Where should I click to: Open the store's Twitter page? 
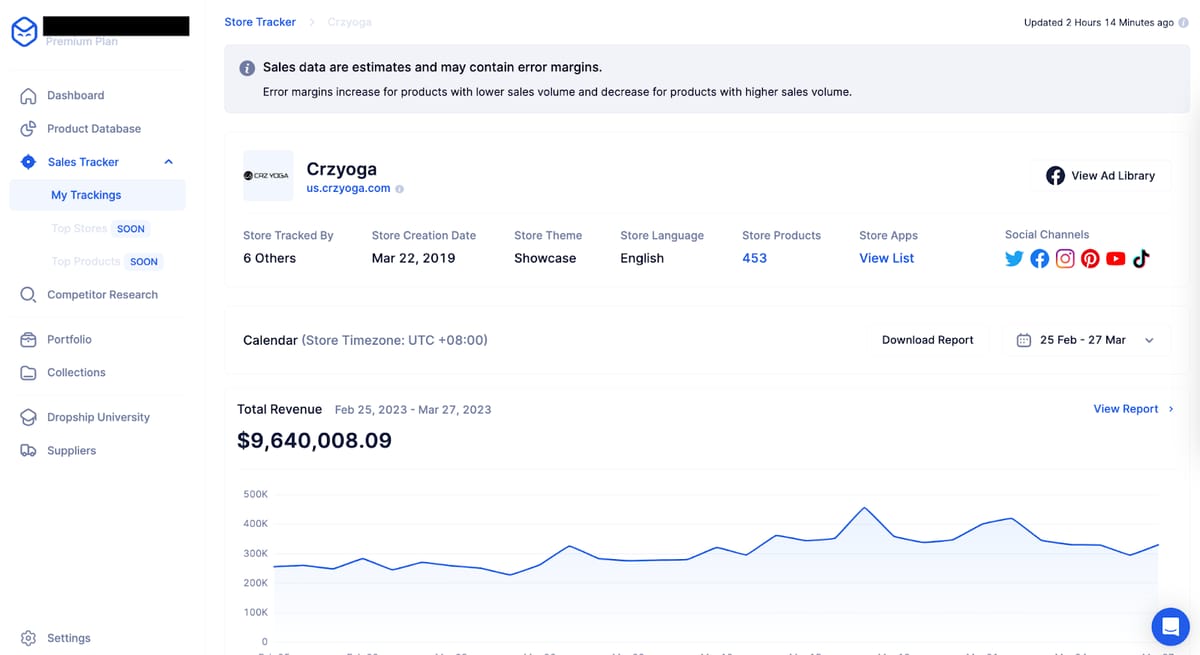1014,259
